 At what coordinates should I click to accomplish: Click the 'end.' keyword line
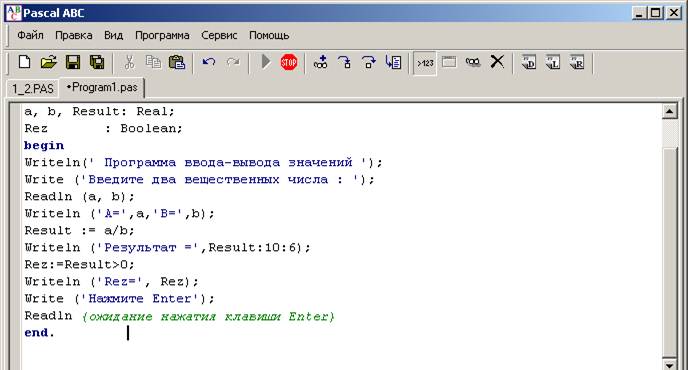(x=39, y=333)
